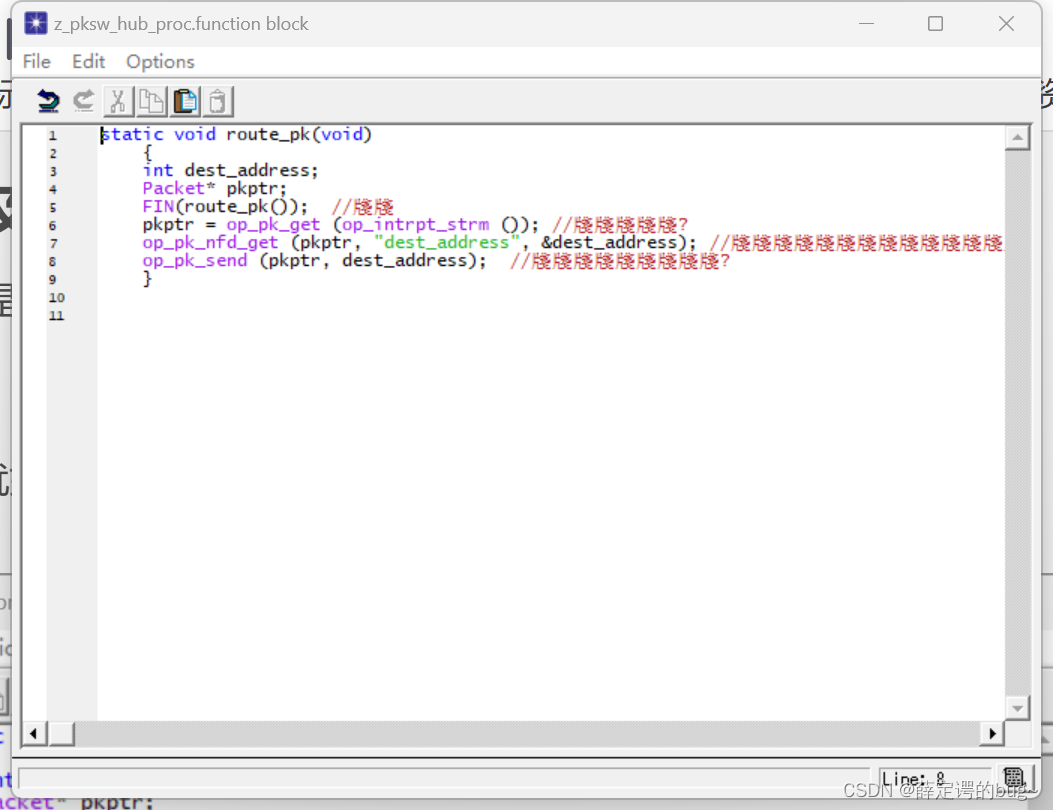Screen dimensions: 1053x810
Task: Click the vertical scrollbar down arrow
Action: 1017,707
